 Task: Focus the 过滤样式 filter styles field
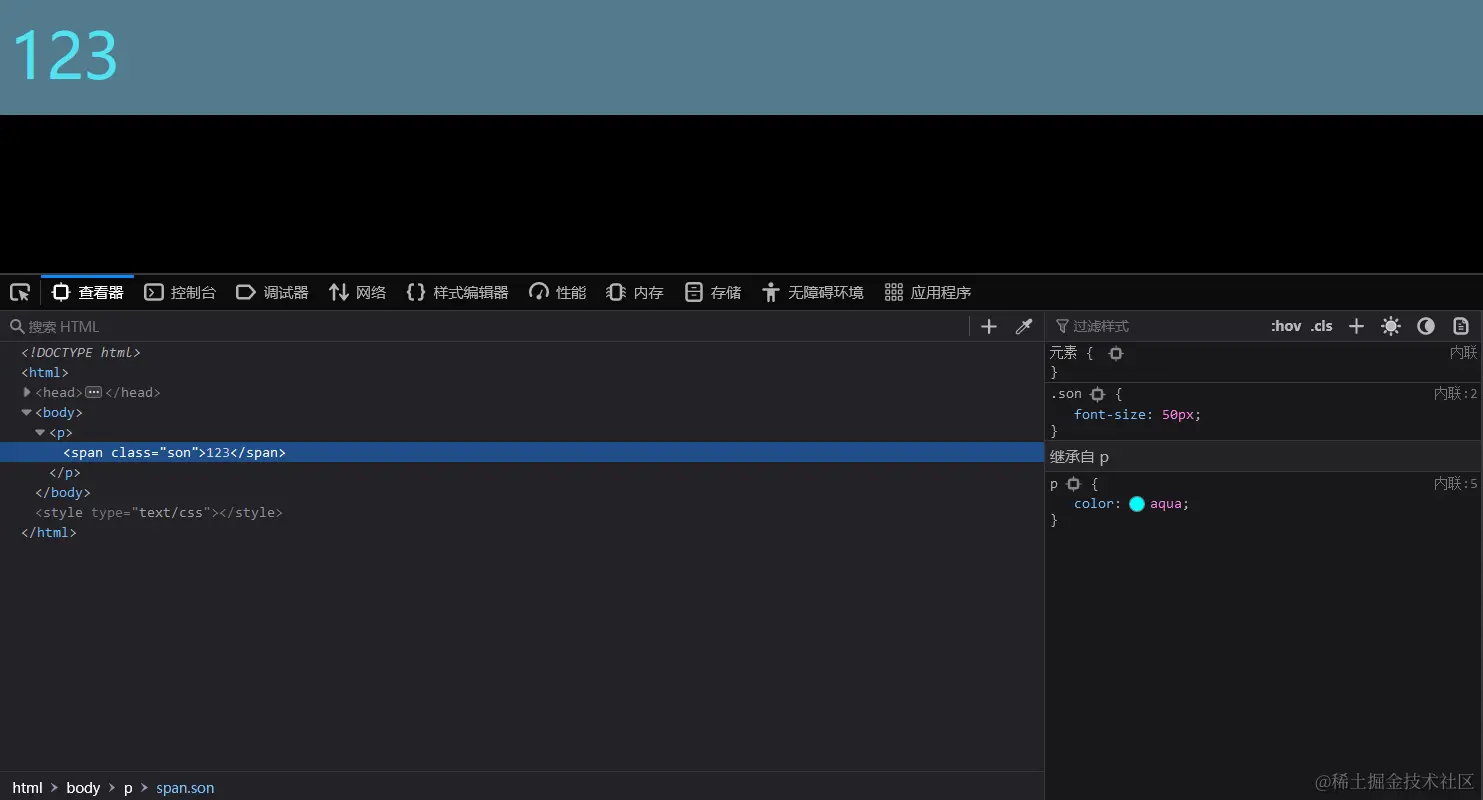click(1155, 326)
